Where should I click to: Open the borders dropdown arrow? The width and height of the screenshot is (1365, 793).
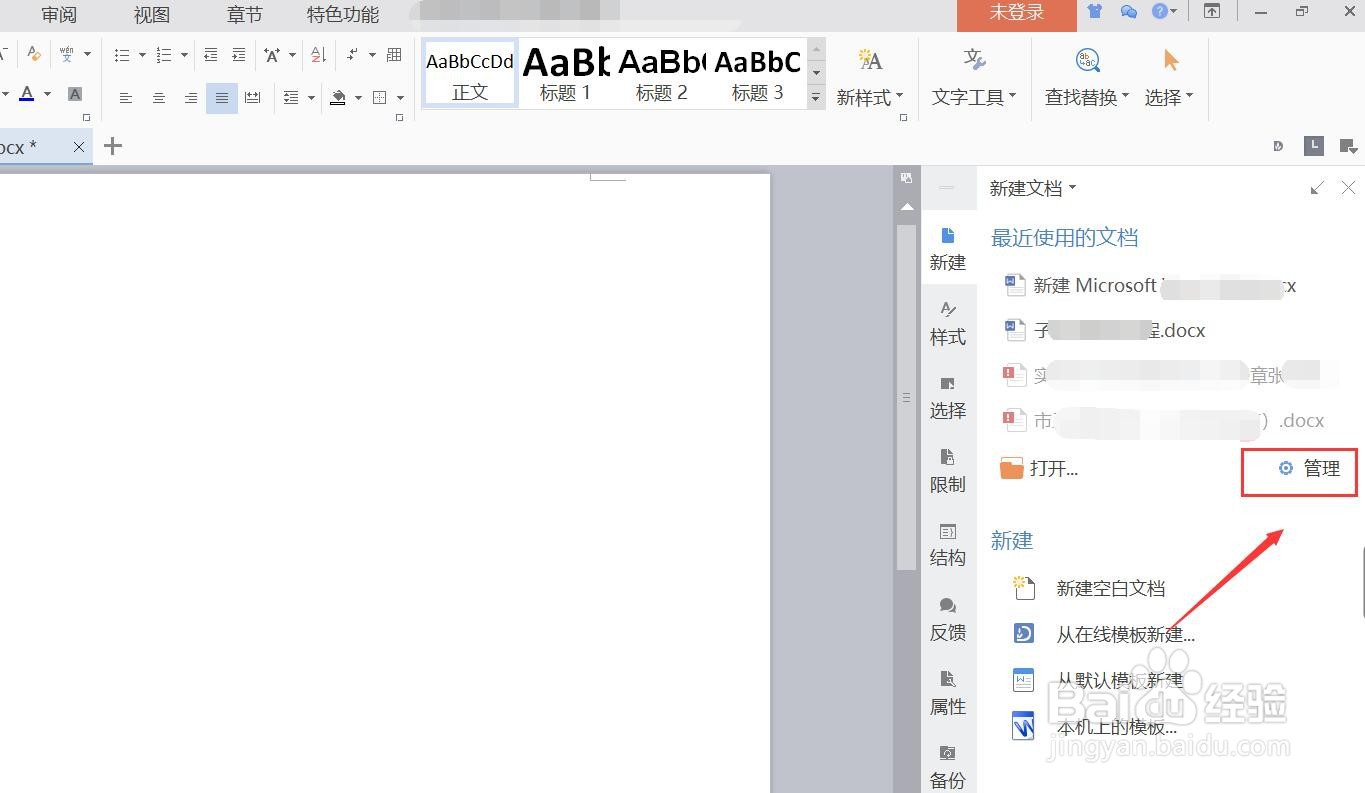pos(400,98)
